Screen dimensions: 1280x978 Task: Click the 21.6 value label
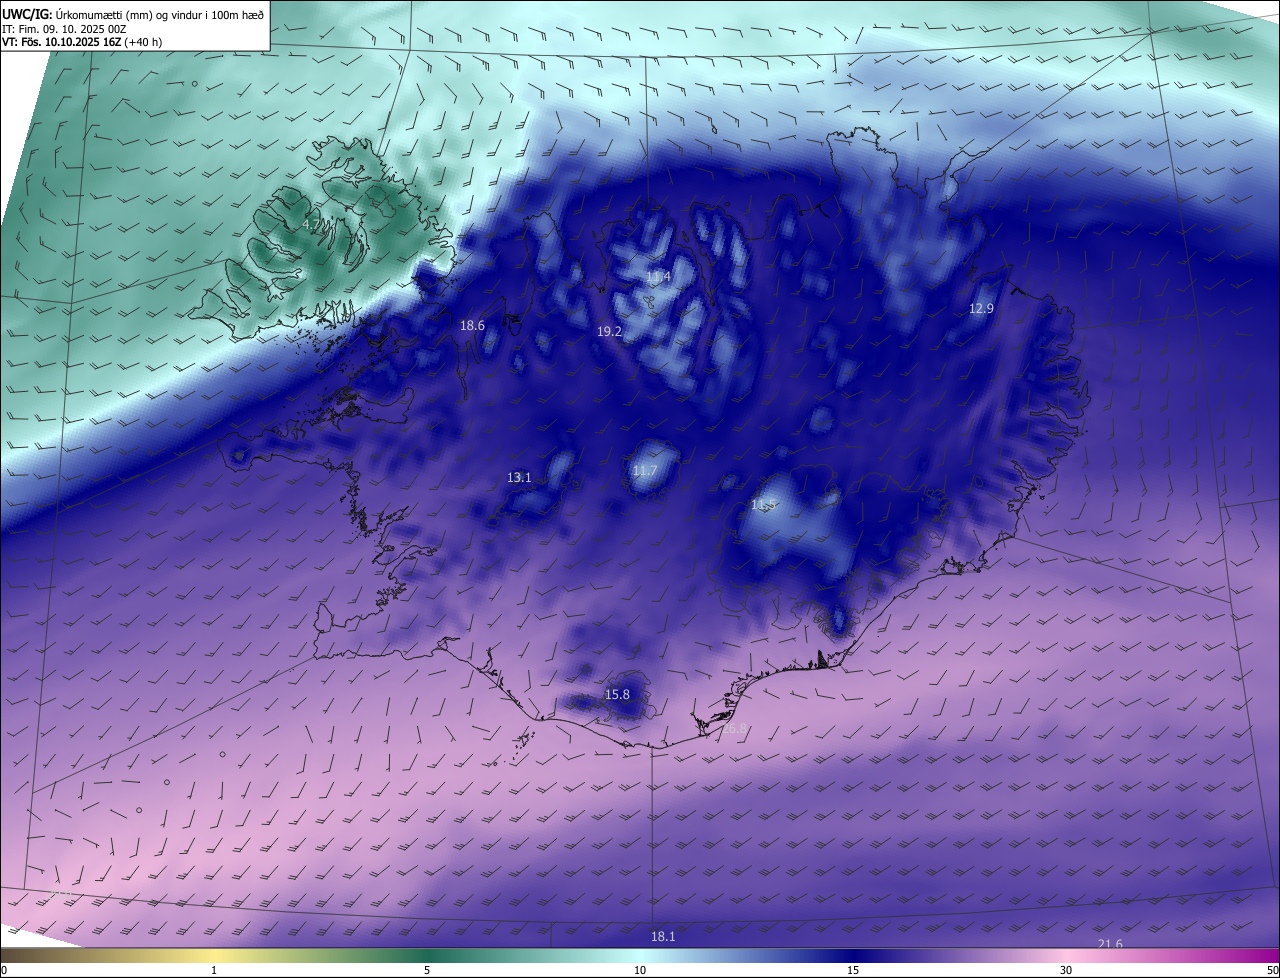pos(1110,944)
